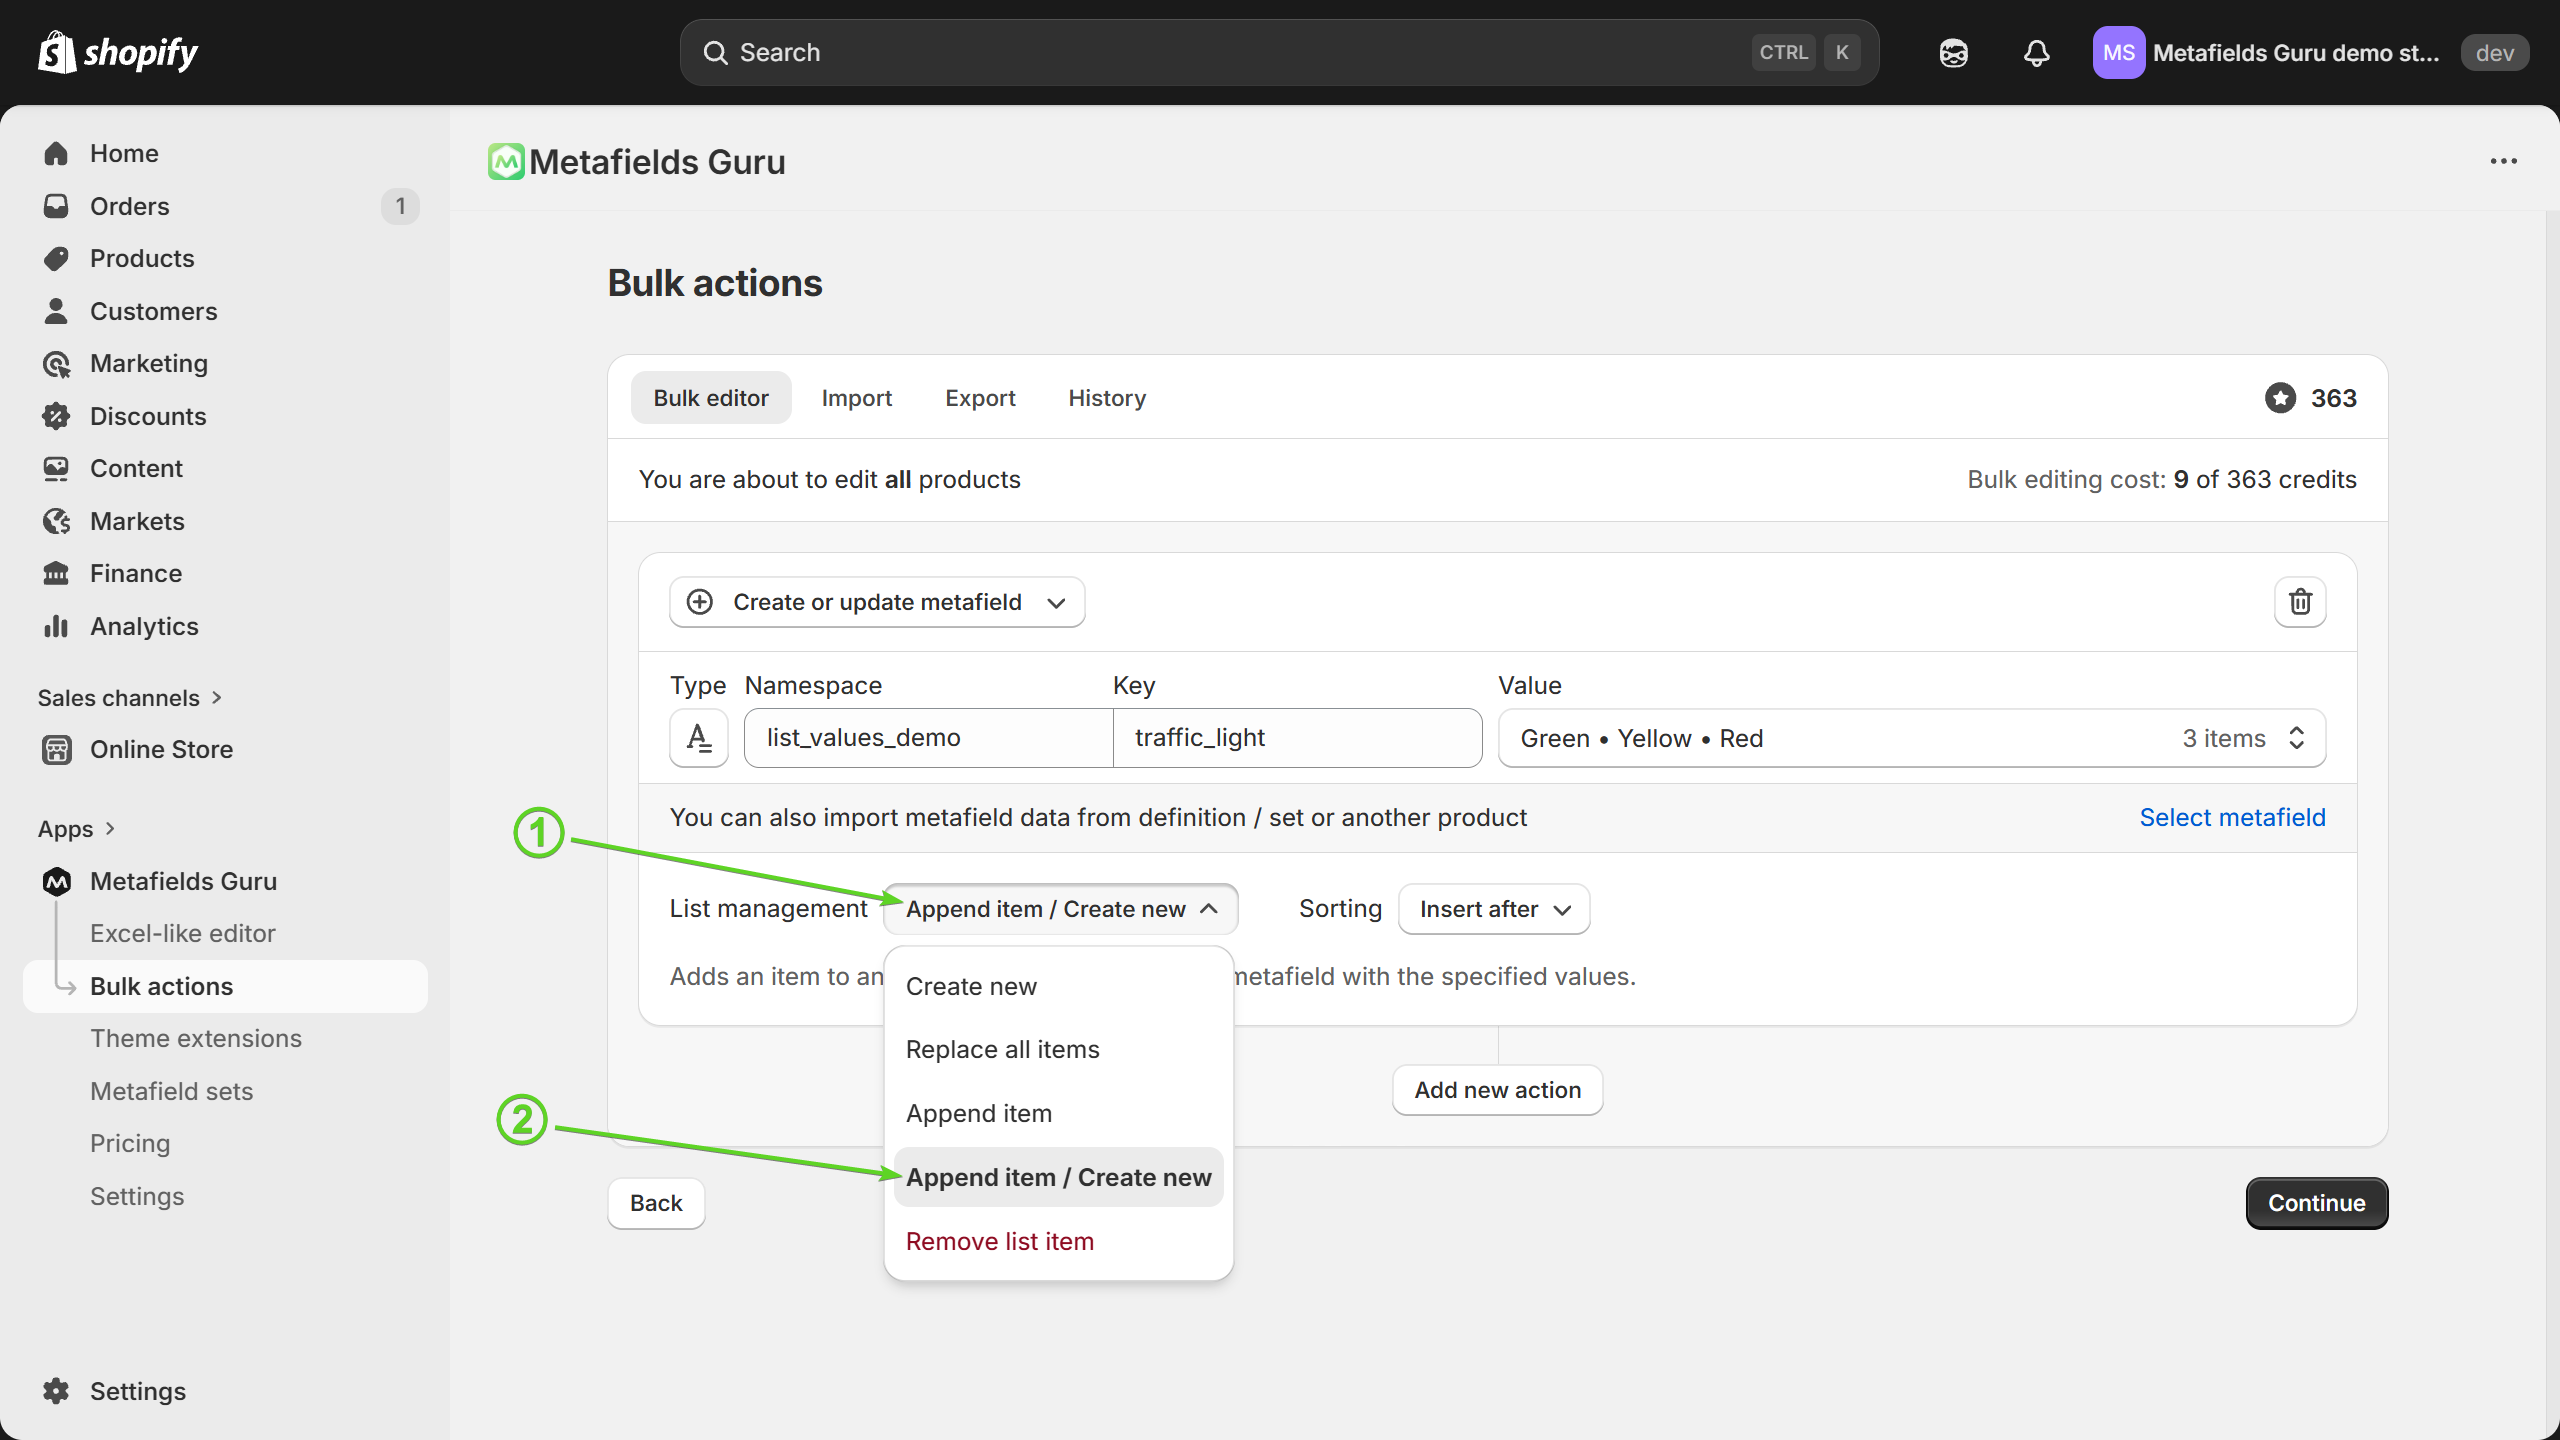Switch to the Import tab
This screenshot has height=1440, width=2560.
click(856, 398)
